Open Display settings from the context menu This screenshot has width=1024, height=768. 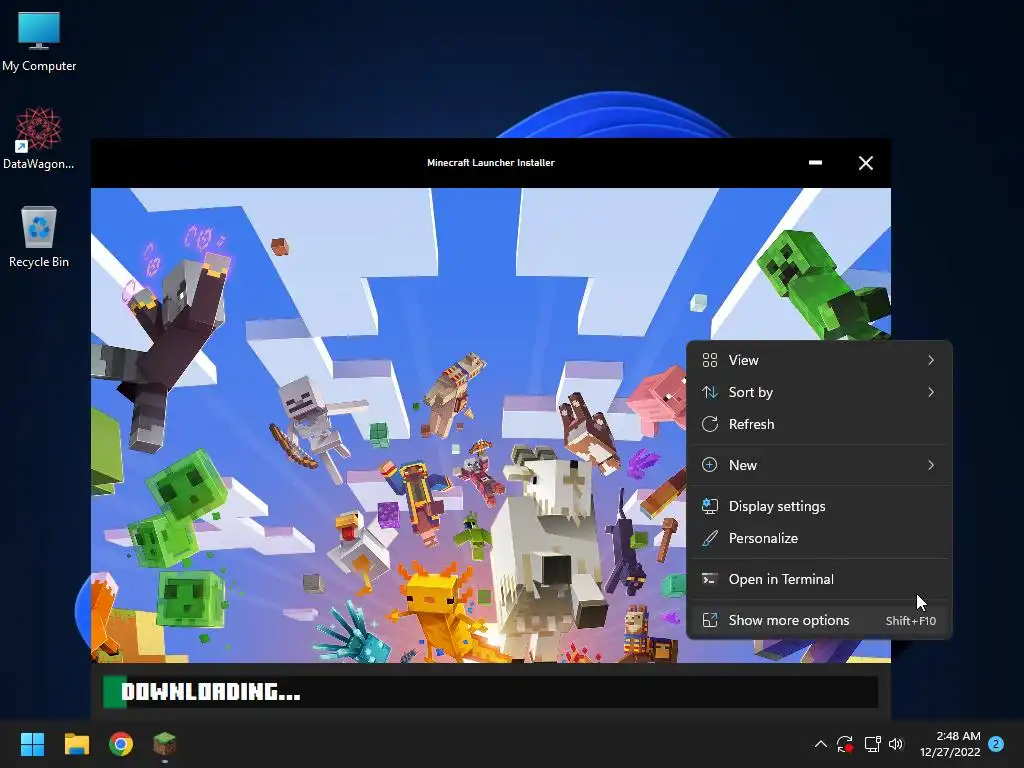(x=820, y=506)
